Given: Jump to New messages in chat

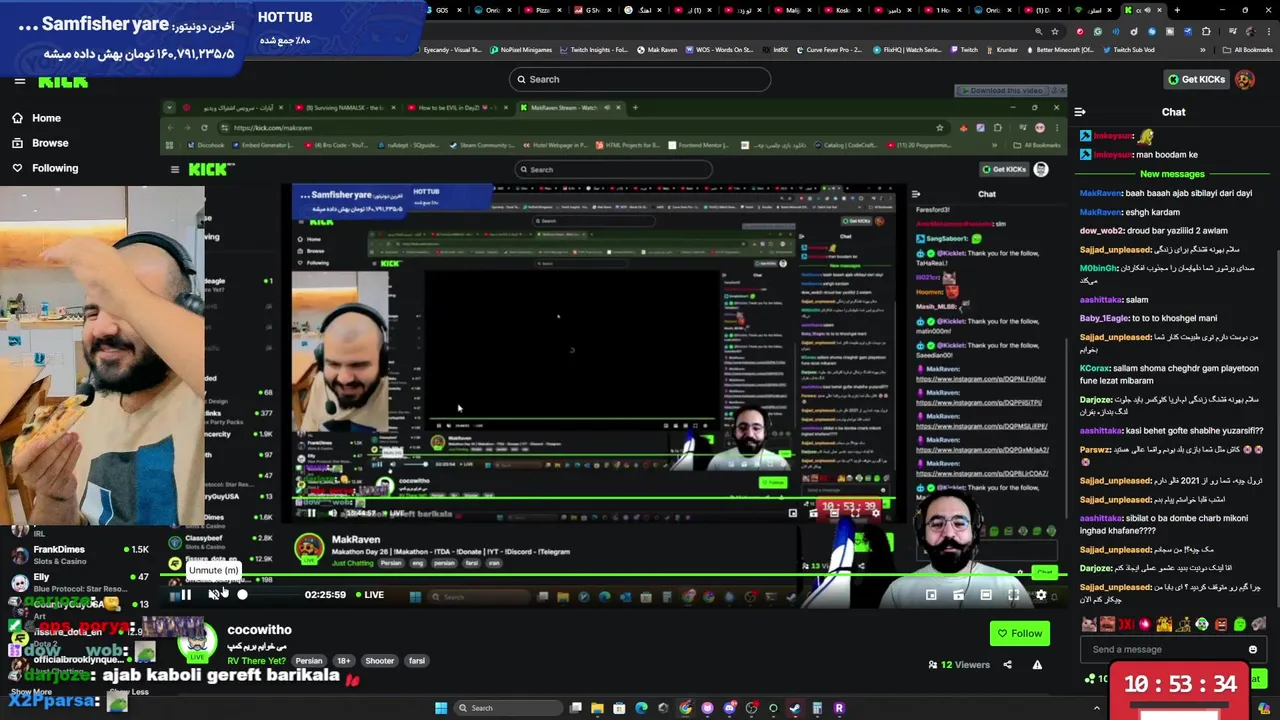Looking at the screenshot, I should [x=1172, y=174].
